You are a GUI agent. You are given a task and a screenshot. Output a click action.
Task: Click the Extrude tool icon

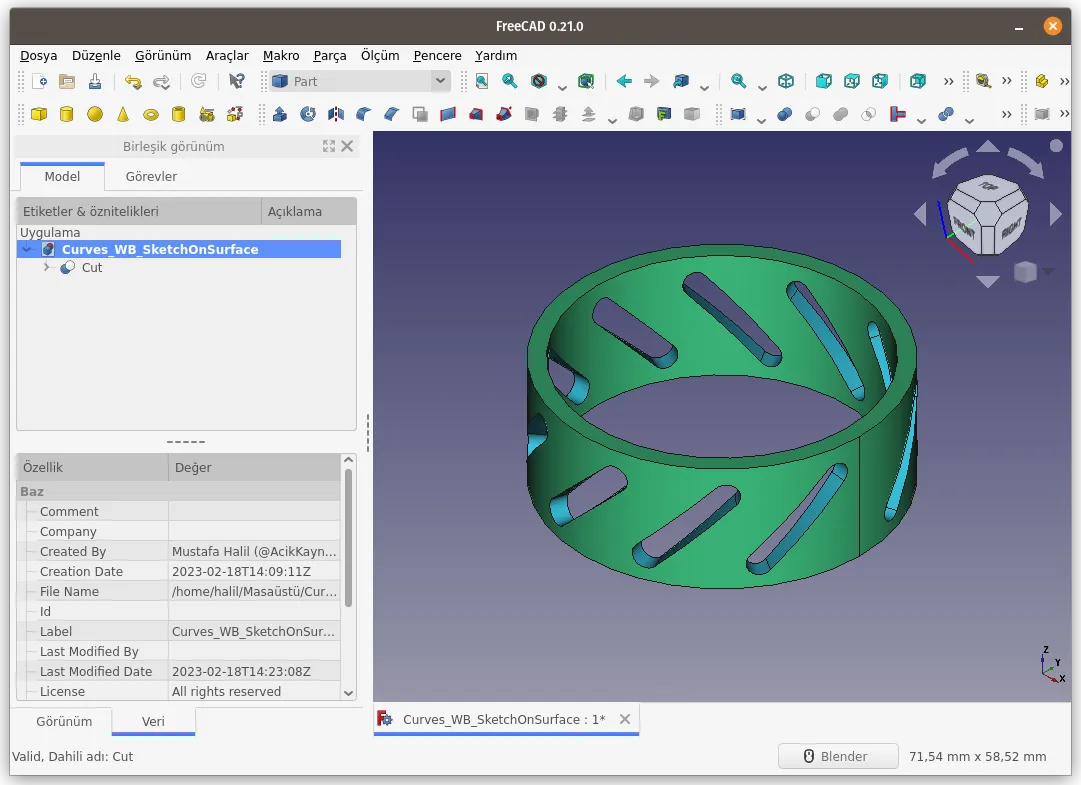(280, 114)
